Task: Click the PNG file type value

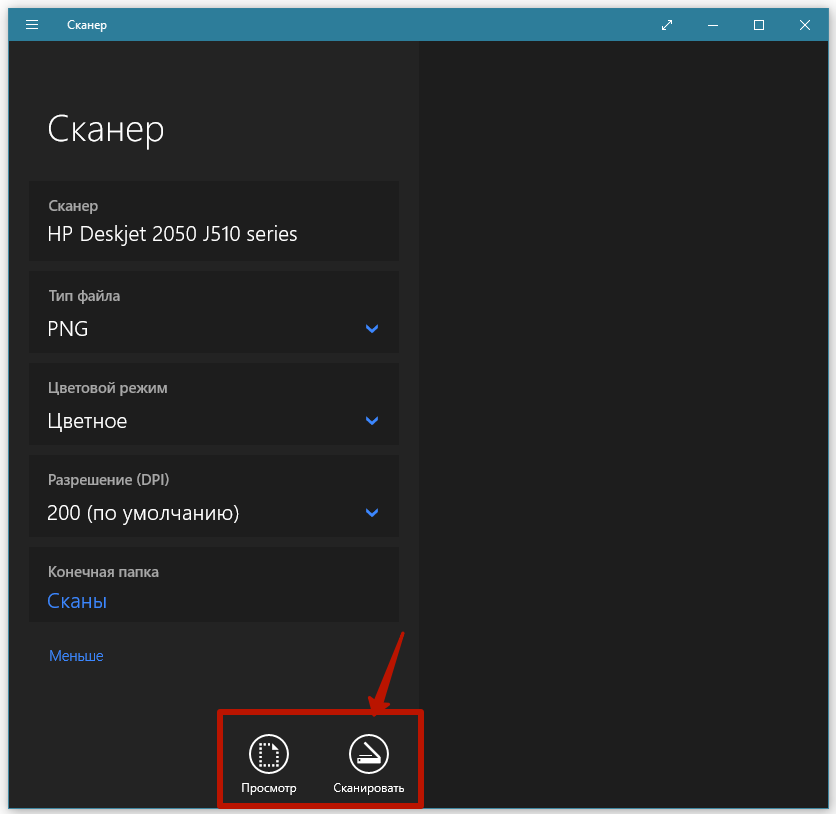Action: (68, 329)
